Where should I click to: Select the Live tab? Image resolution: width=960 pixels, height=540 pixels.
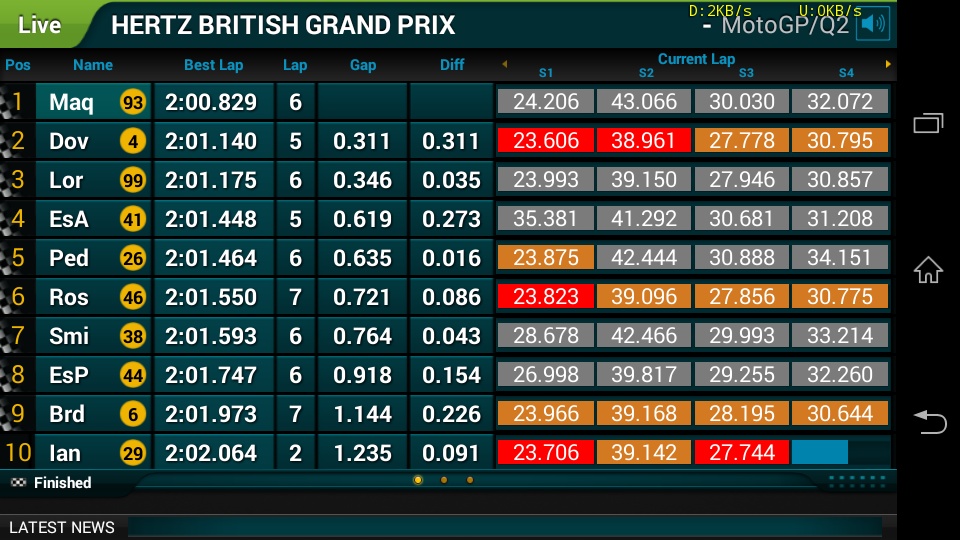pos(40,25)
